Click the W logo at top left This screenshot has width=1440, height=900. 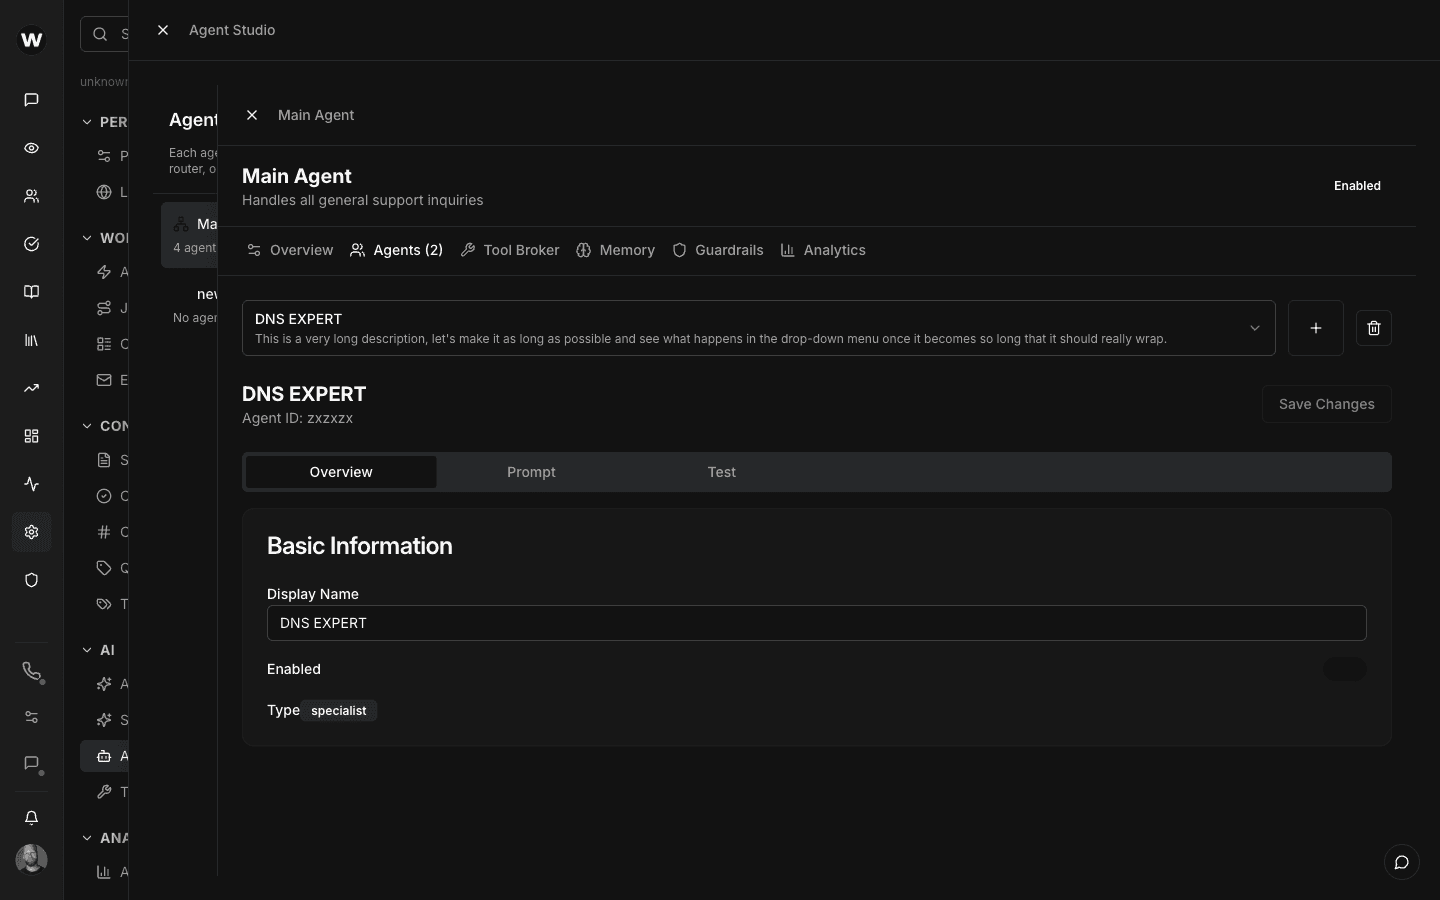click(31, 40)
